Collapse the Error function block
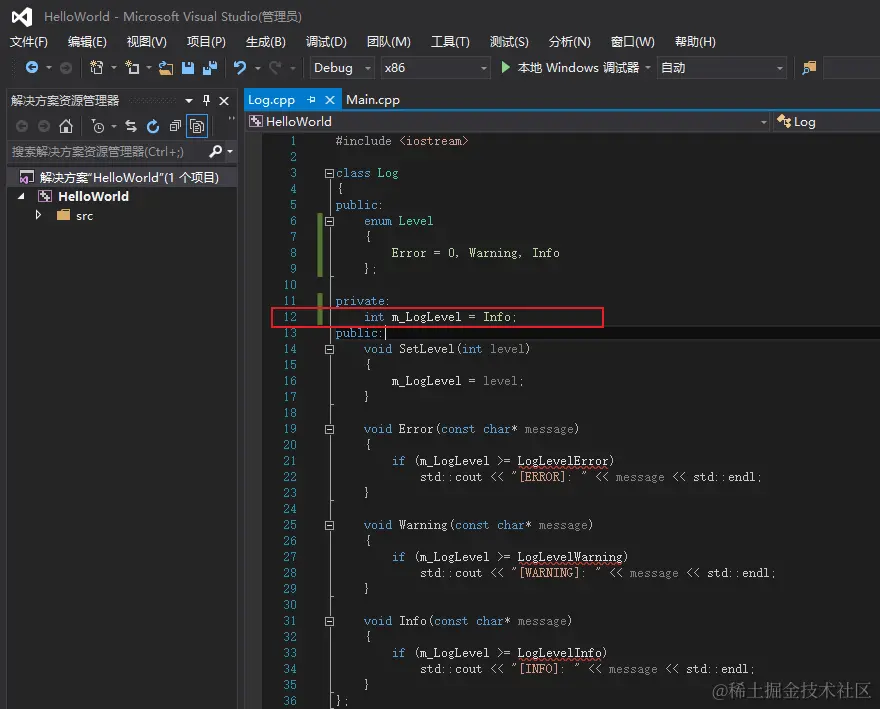Image resolution: width=880 pixels, height=709 pixels. click(x=329, y=429)
